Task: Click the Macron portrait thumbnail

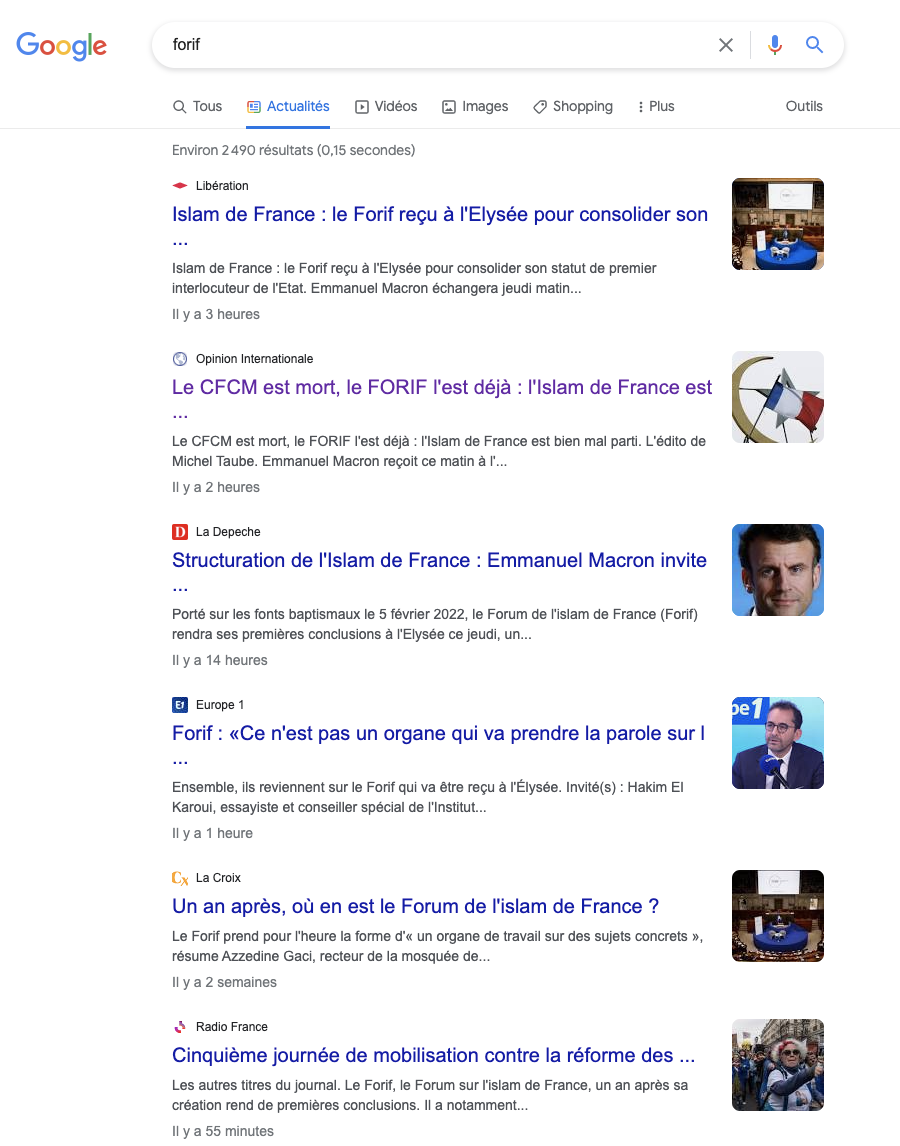Action: (x=778, y=570)
